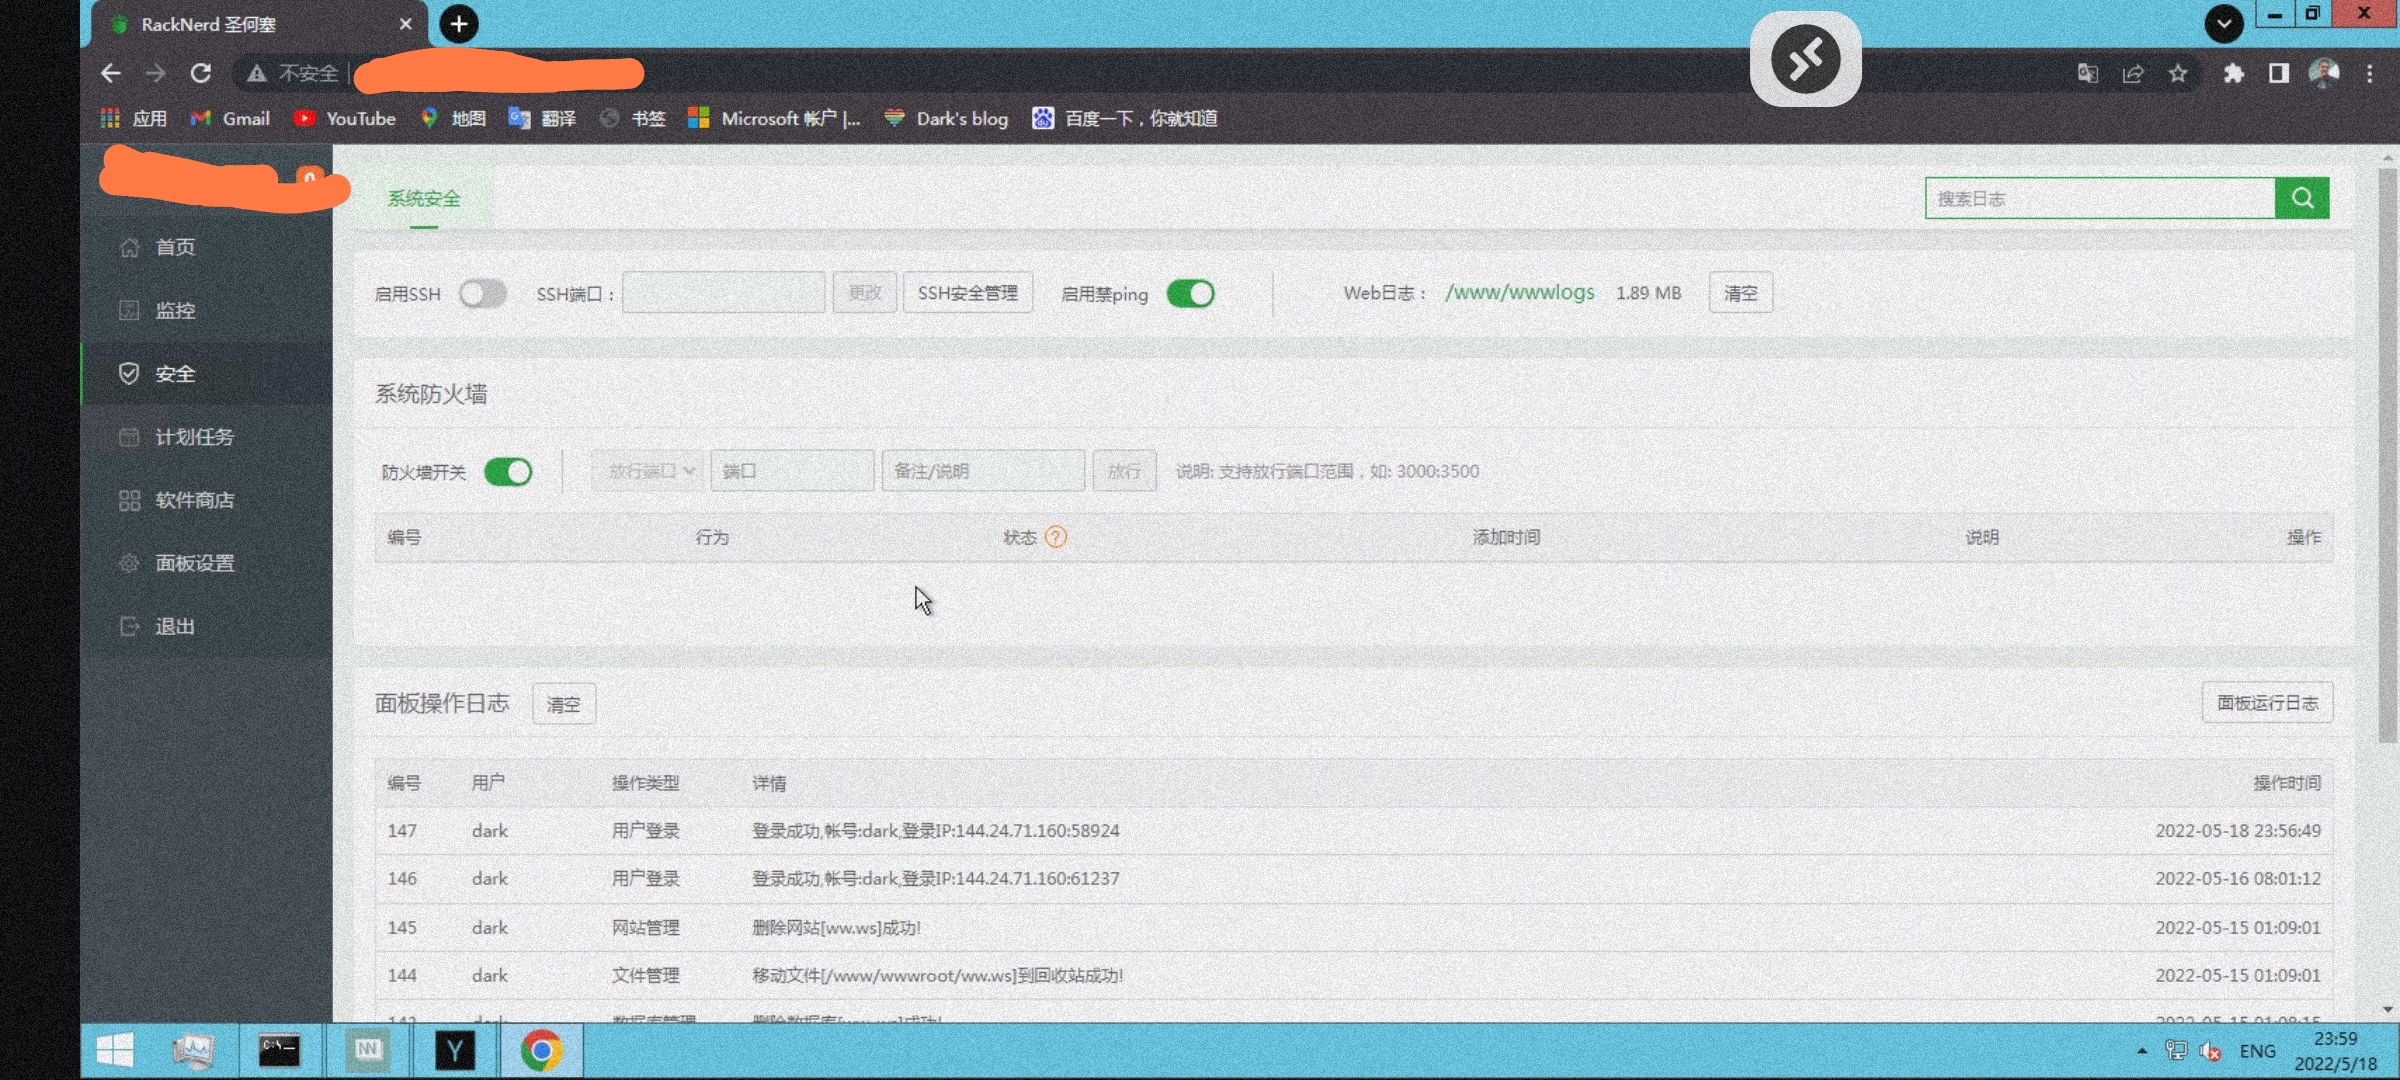Viewport: 2400px width, 1080px height.
Task: Open the extensions puzzle icon
Action: 2234,73
